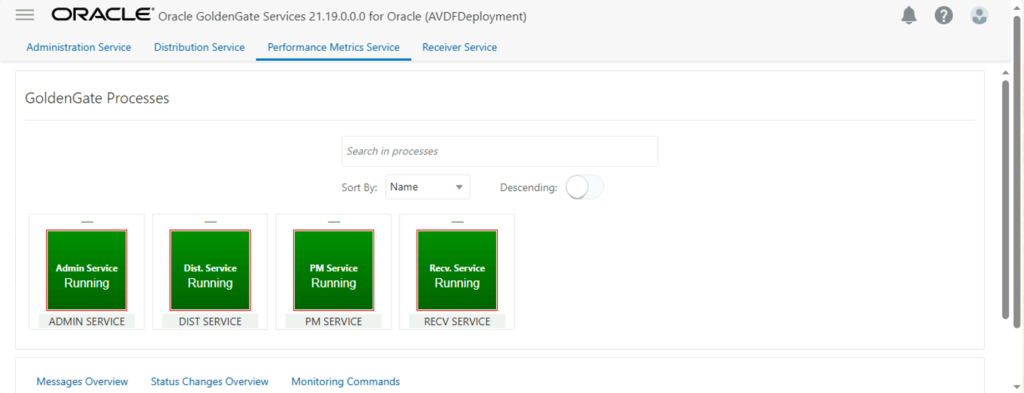Open the help question mark icon
The image size is (1024, 393).
pos(944,16)
